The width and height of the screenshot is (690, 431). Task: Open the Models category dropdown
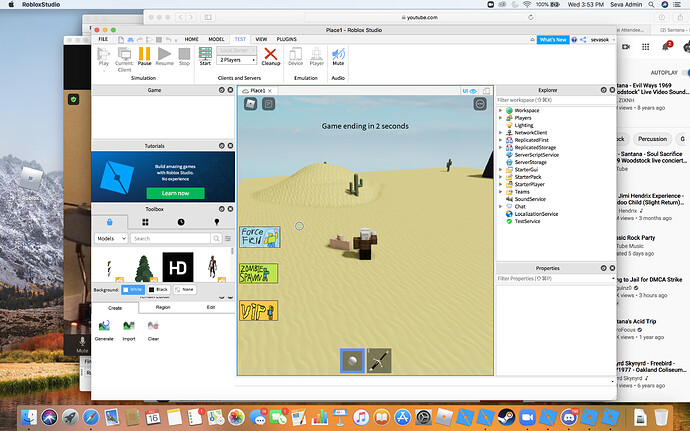click(111, 238)
